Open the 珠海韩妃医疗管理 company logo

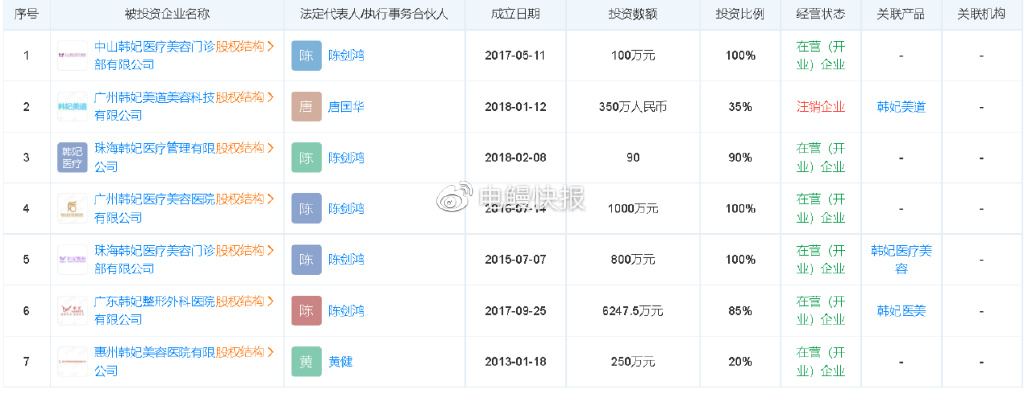coord(72,157)
